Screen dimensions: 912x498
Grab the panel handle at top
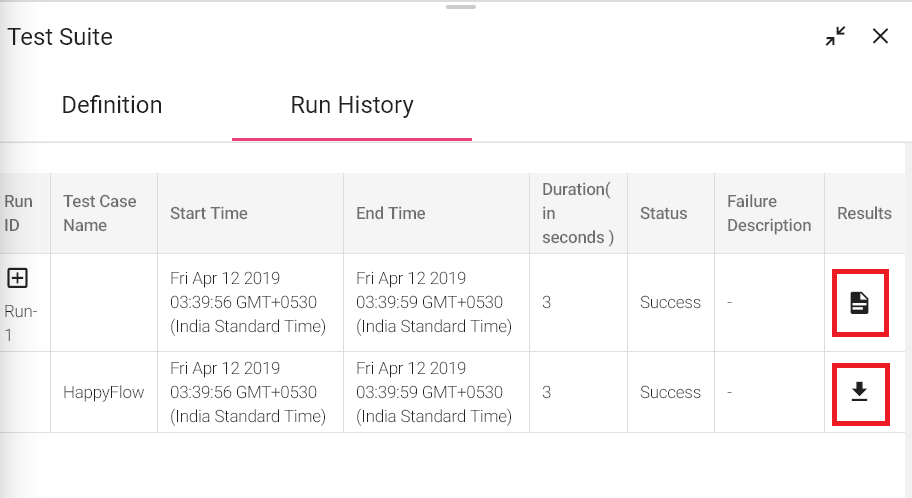[x=461, y=7]
